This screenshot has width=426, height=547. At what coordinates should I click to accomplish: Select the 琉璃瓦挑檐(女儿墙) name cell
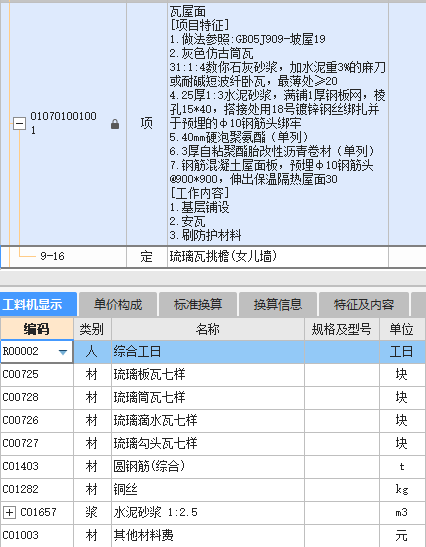tap(278, 257)
